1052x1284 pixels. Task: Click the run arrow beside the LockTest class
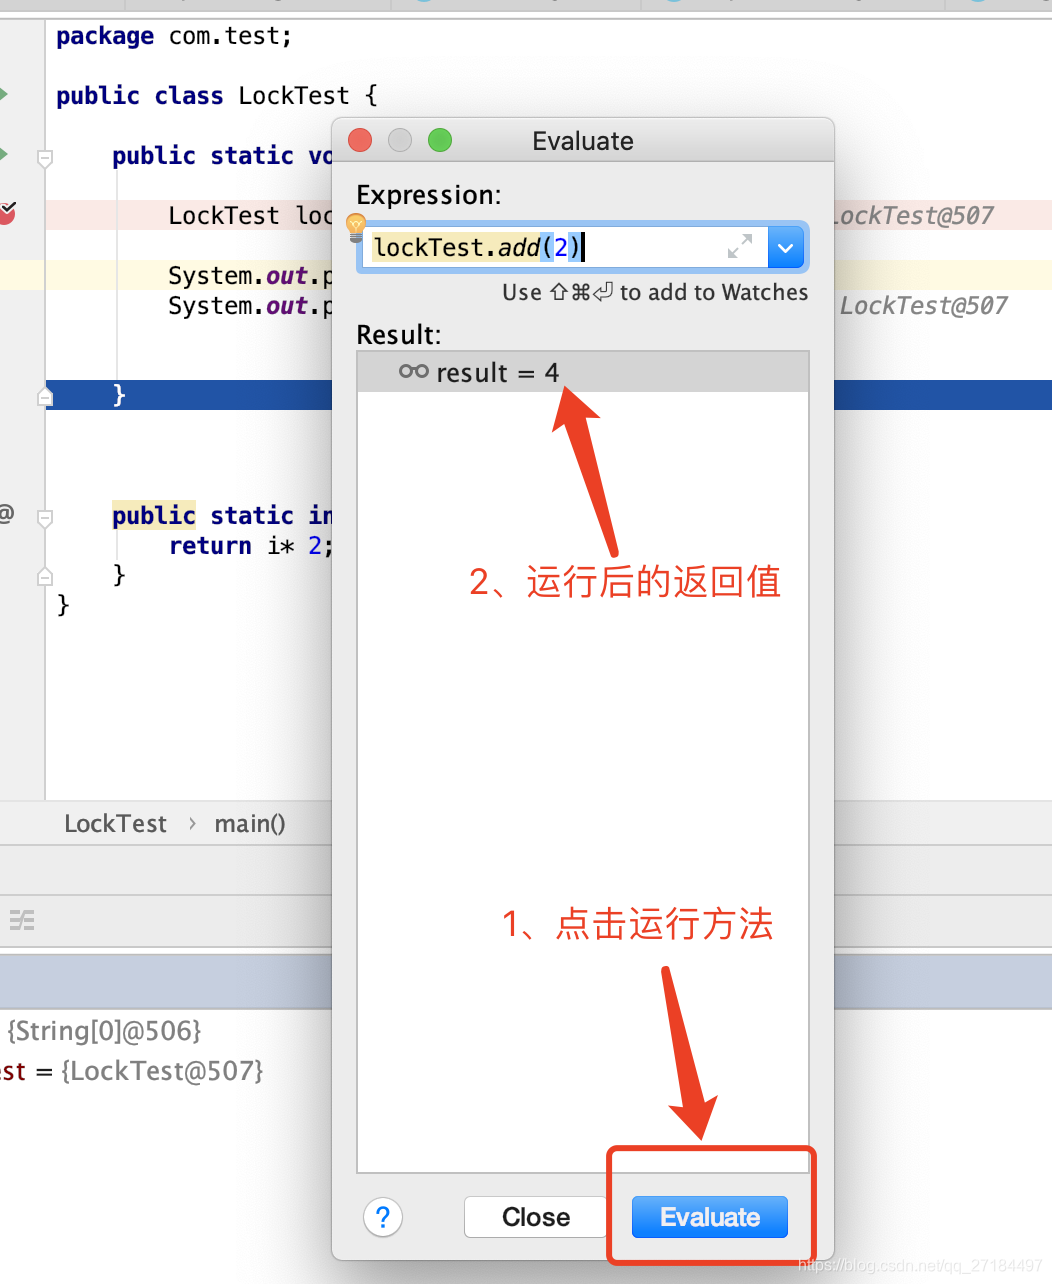click(4, 94)
